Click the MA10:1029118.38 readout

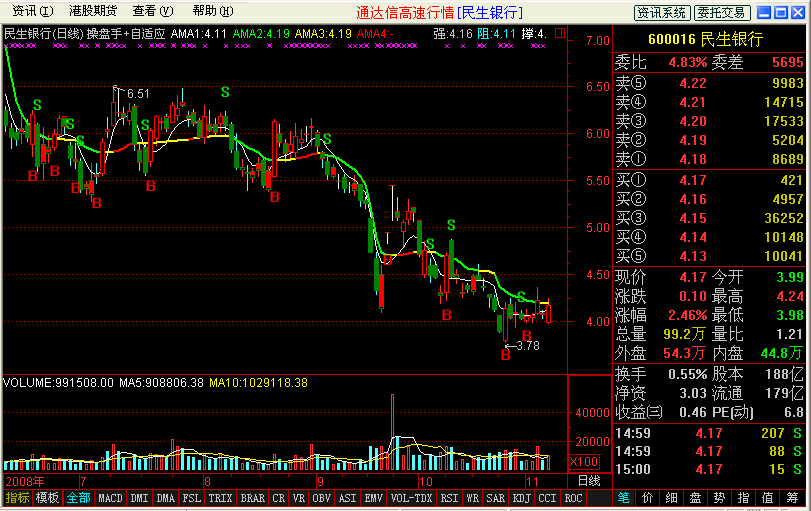point(258,383)
